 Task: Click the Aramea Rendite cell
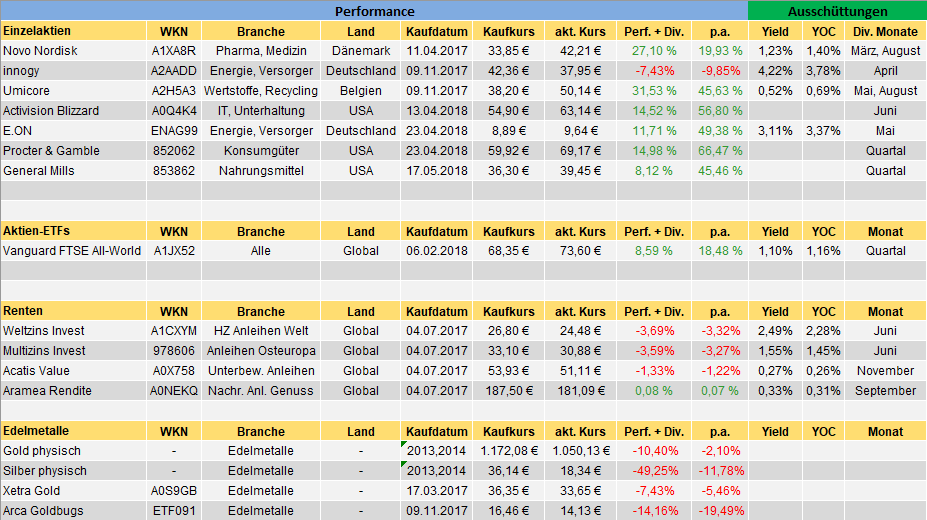[x=74, y=391]
